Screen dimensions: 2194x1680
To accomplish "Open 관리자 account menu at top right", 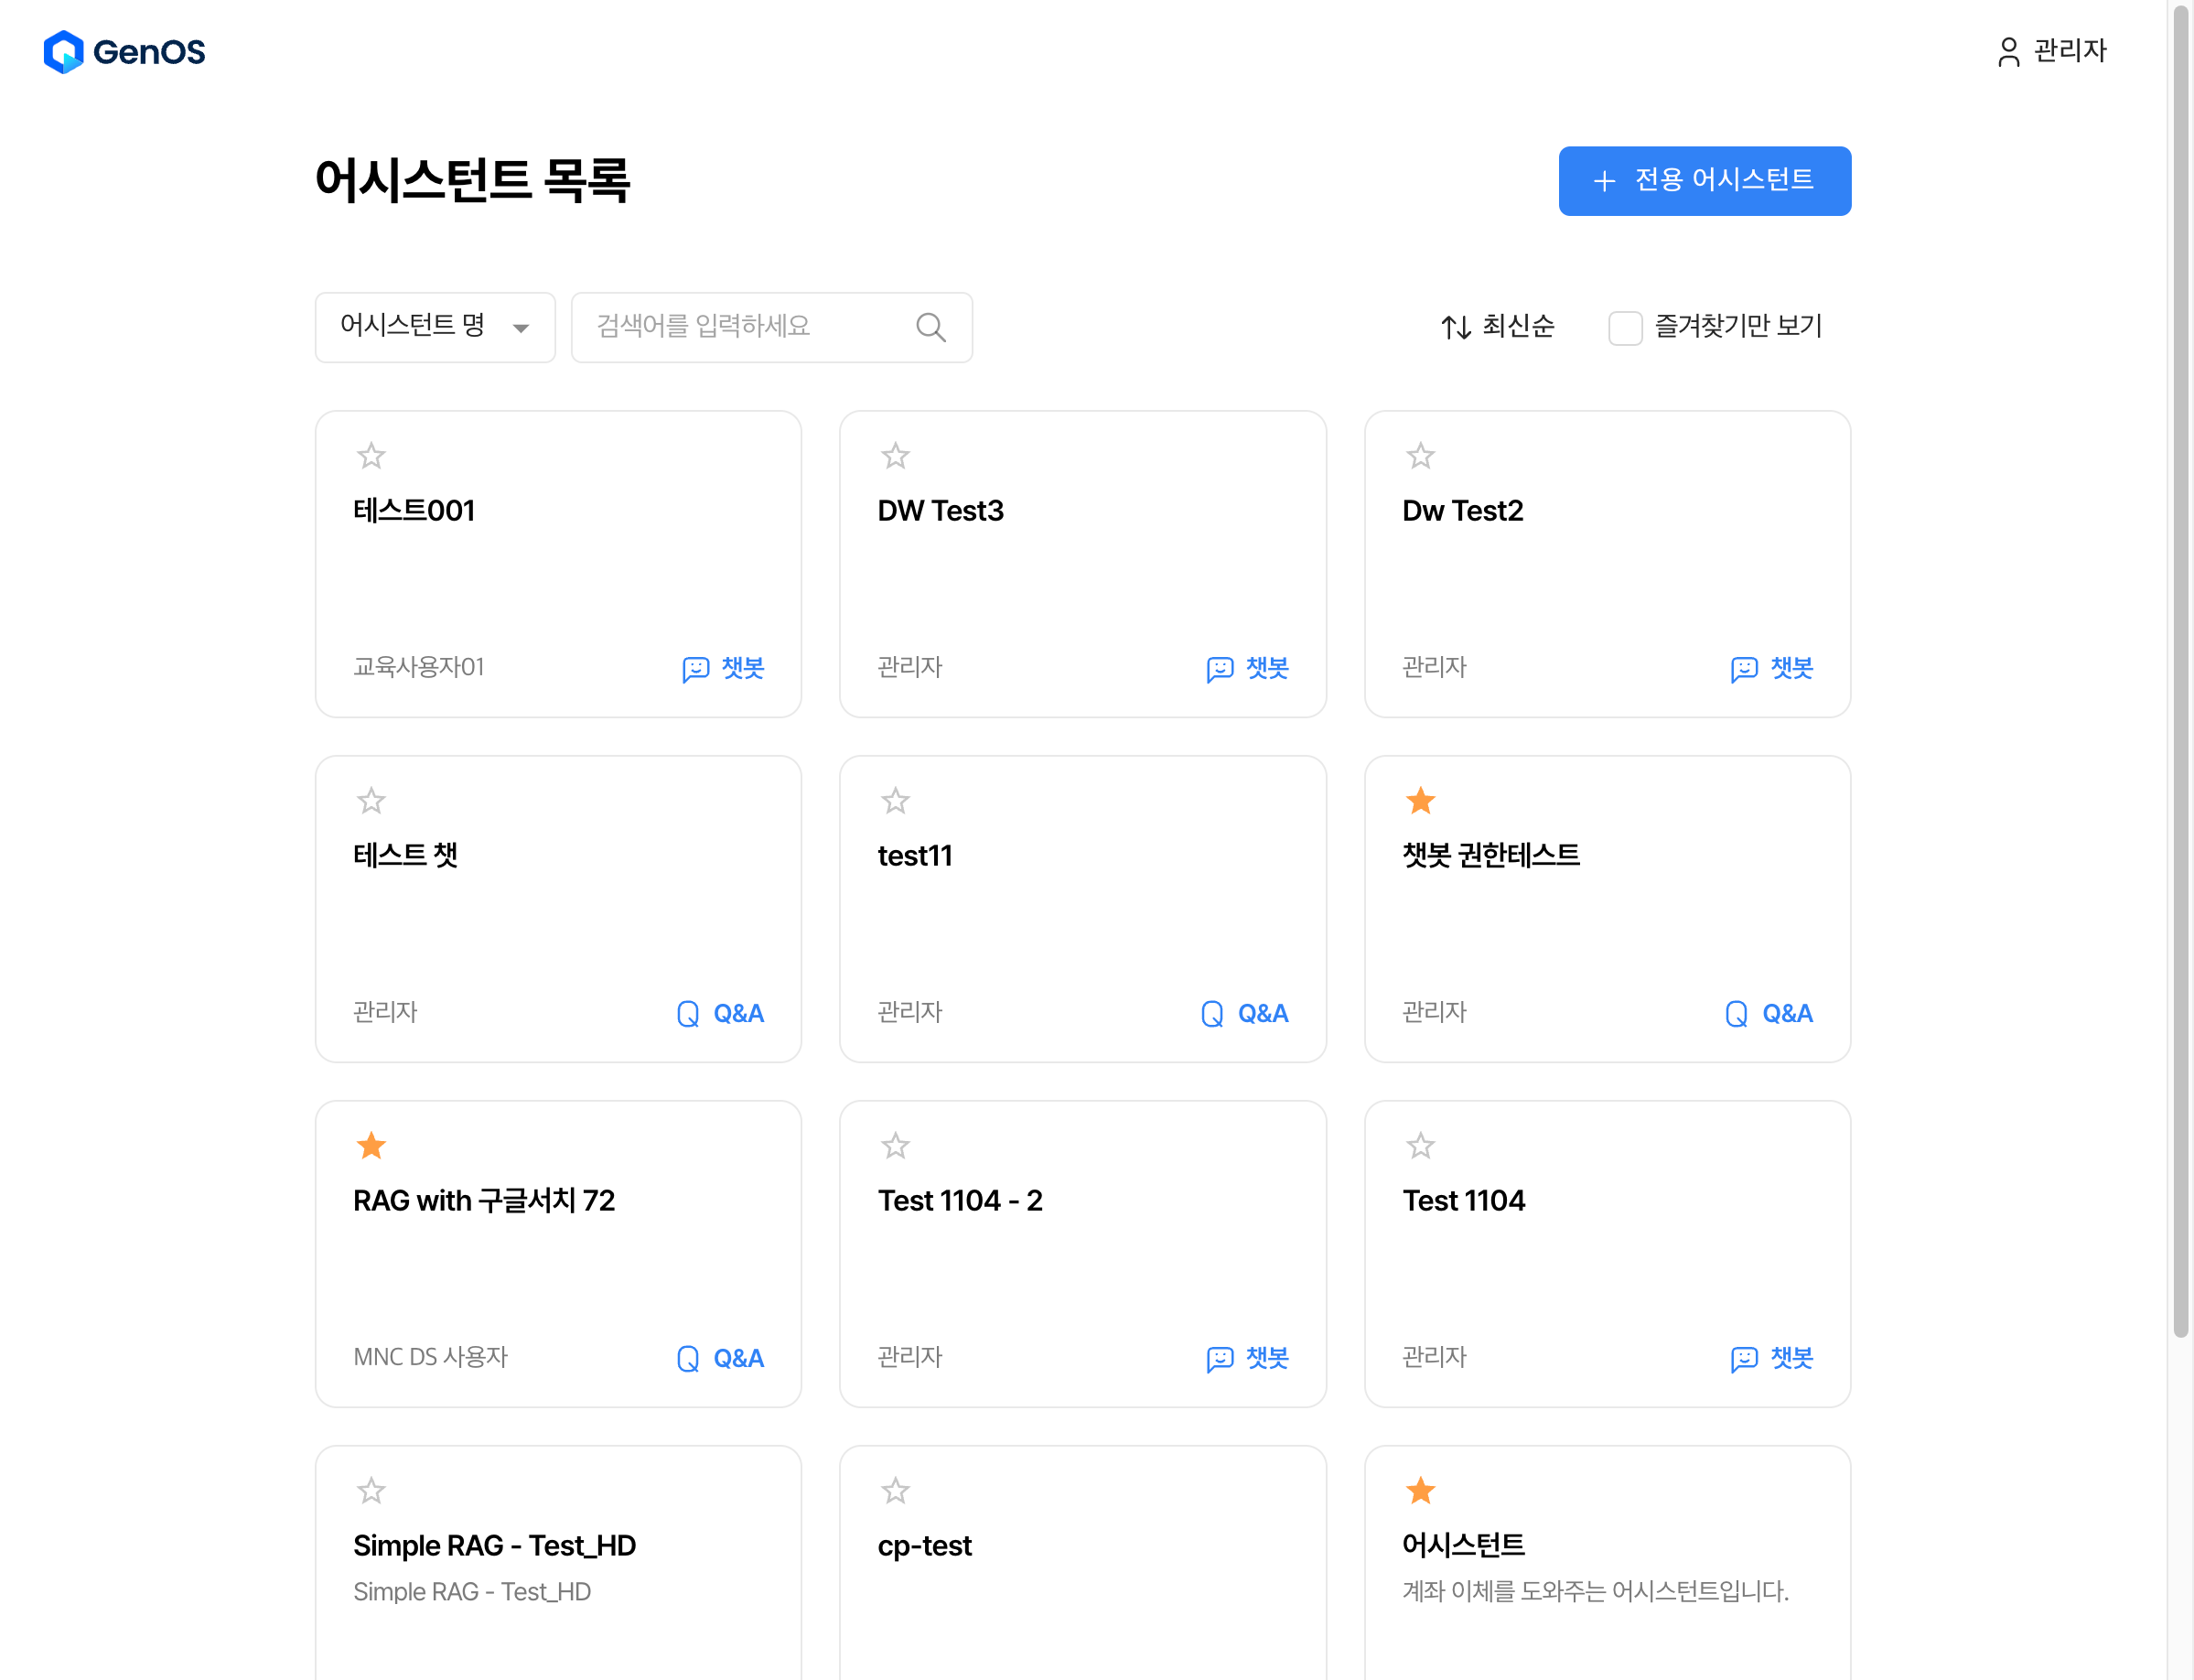I will [2068, 51].
